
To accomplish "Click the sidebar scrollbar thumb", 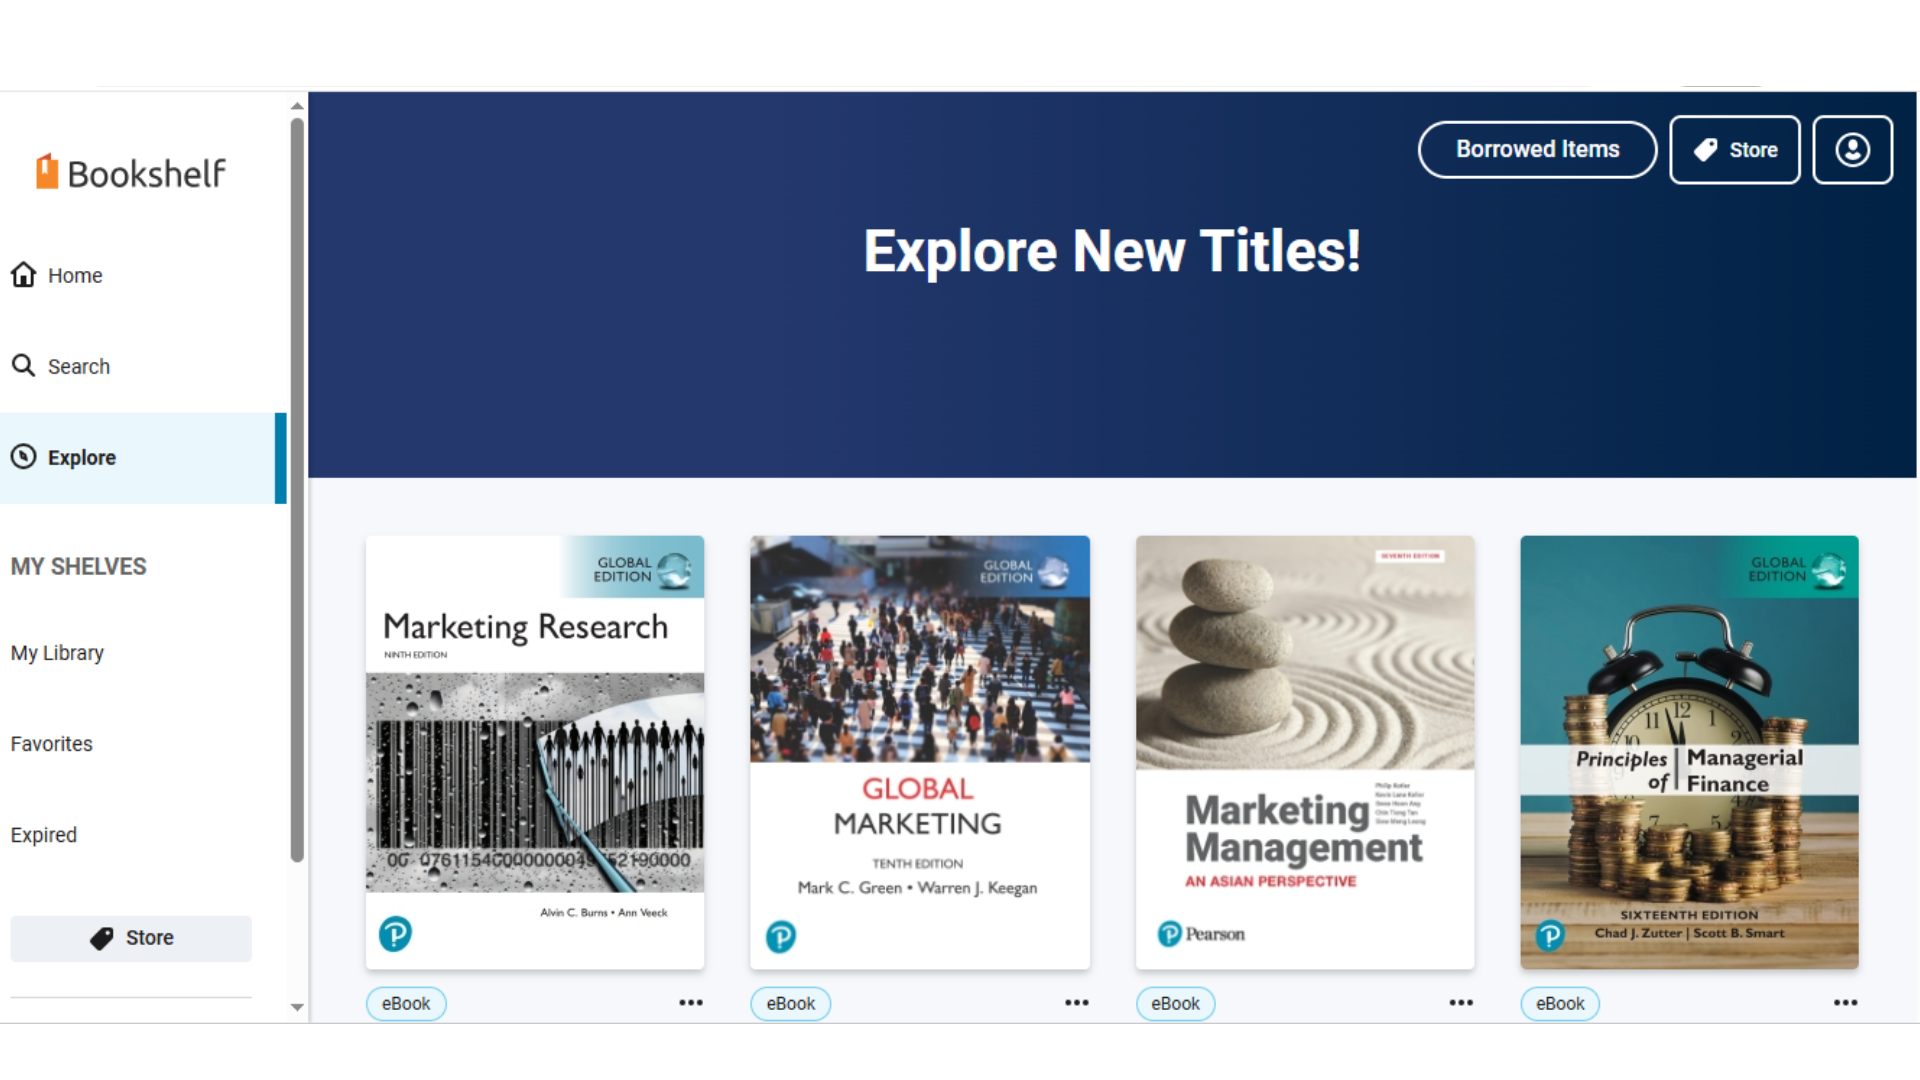I will click(x=297, y=490).
